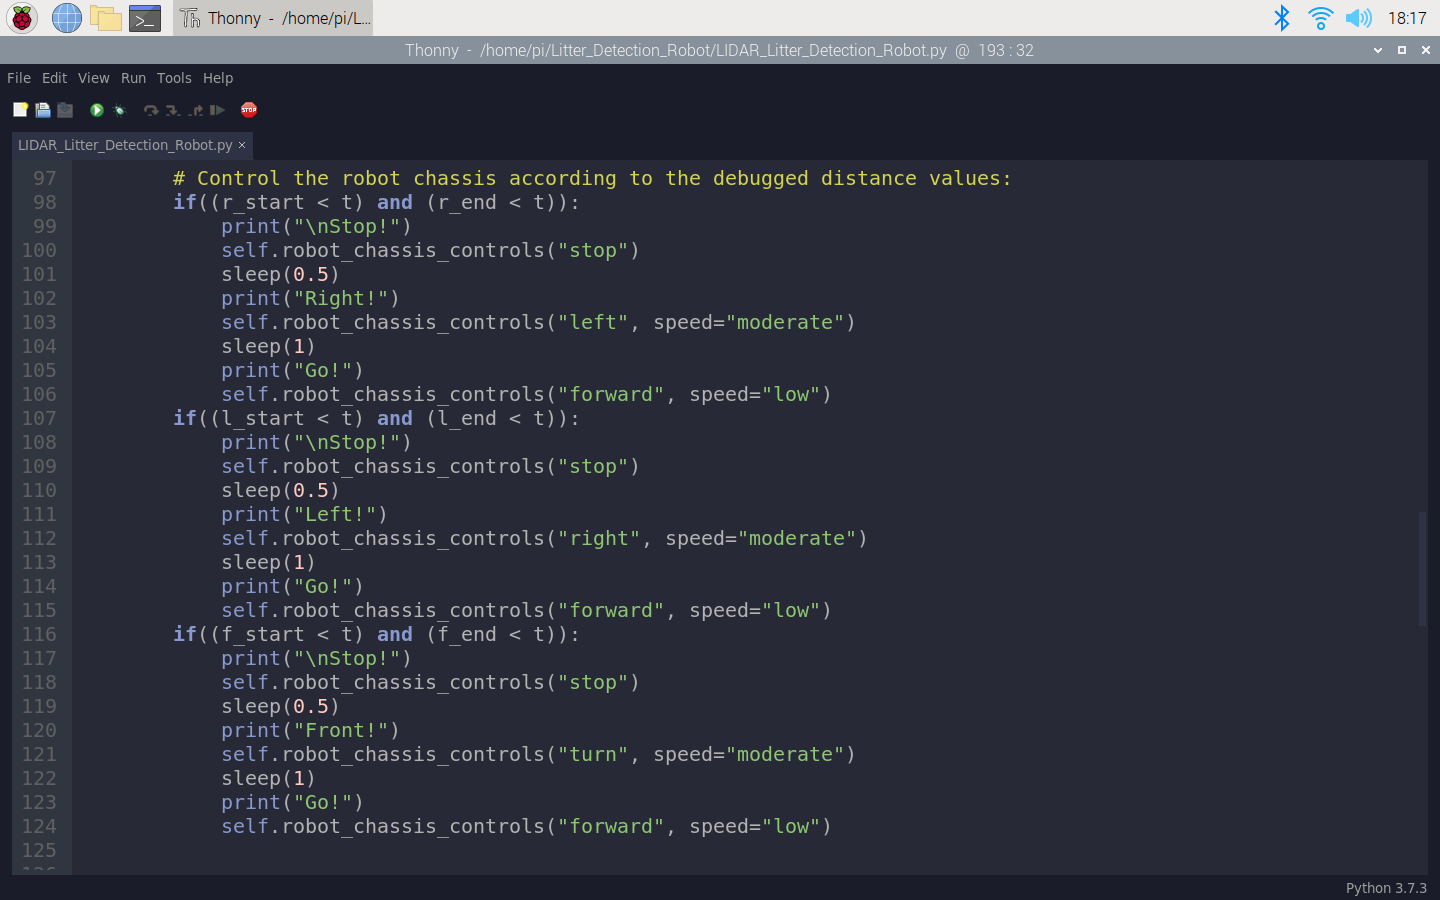Click the vertical scrollbar thumb in editor
This screenshot has width=1440, height=900.
tap(1422, 568)
